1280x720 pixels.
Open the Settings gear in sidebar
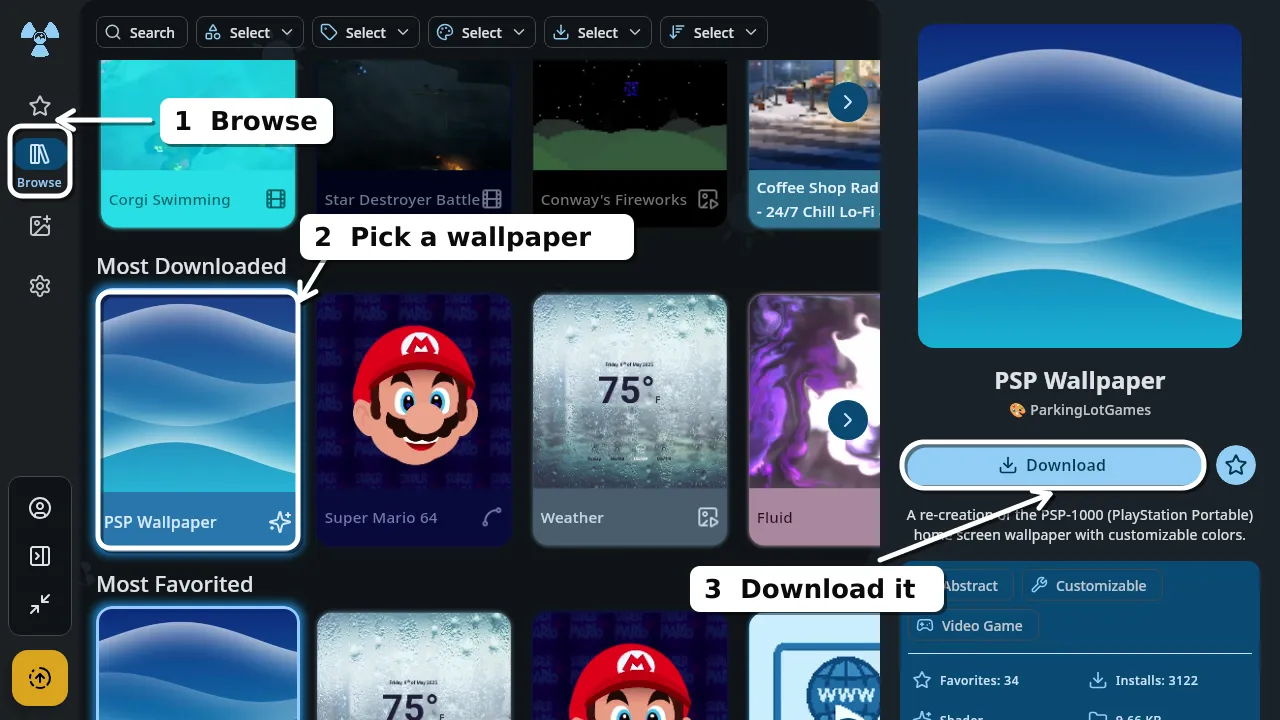point(40,286)
